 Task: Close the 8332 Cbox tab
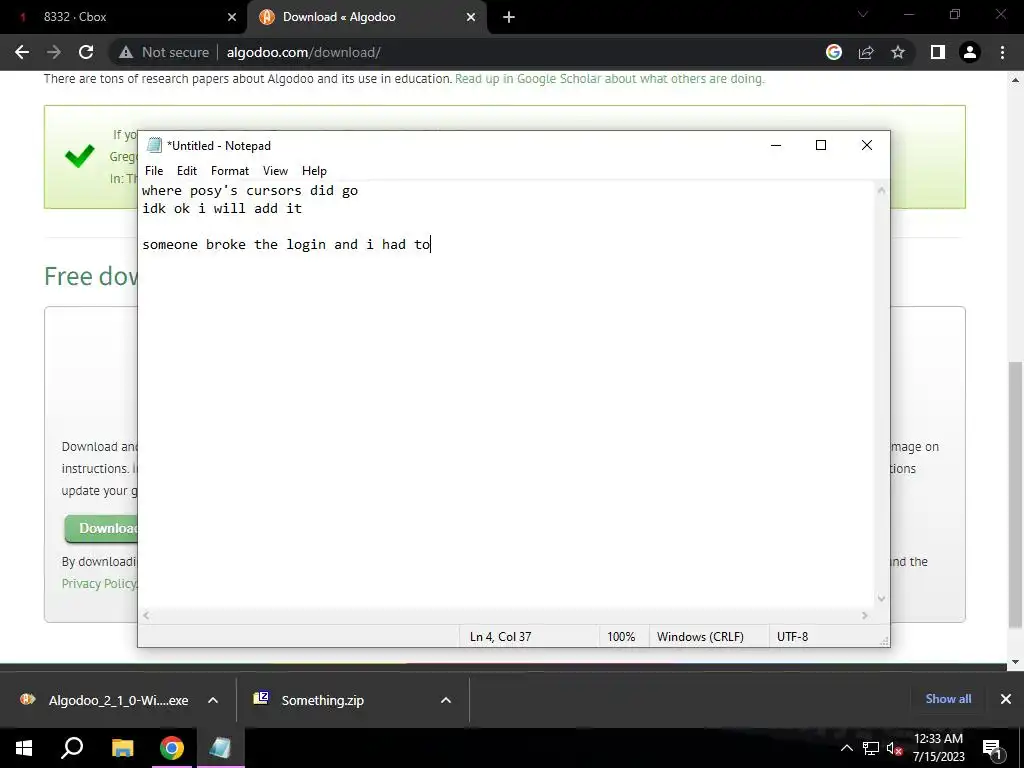click(232, 17)
